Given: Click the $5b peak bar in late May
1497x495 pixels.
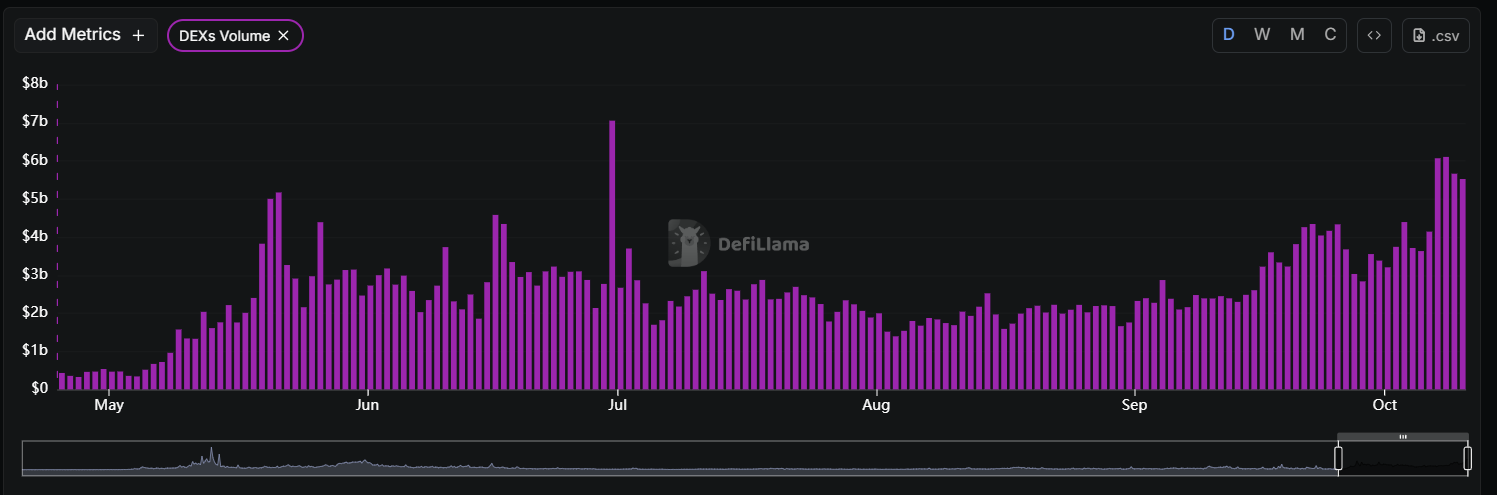Looking at the screenshot, I should (x=278, y=290).
